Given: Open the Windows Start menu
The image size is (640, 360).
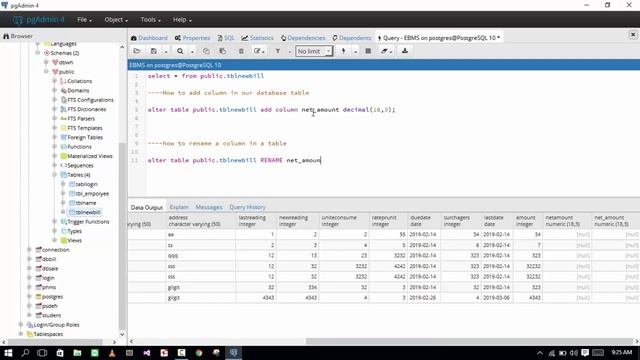Looking at the screenshot, I should tap(8, 353).
